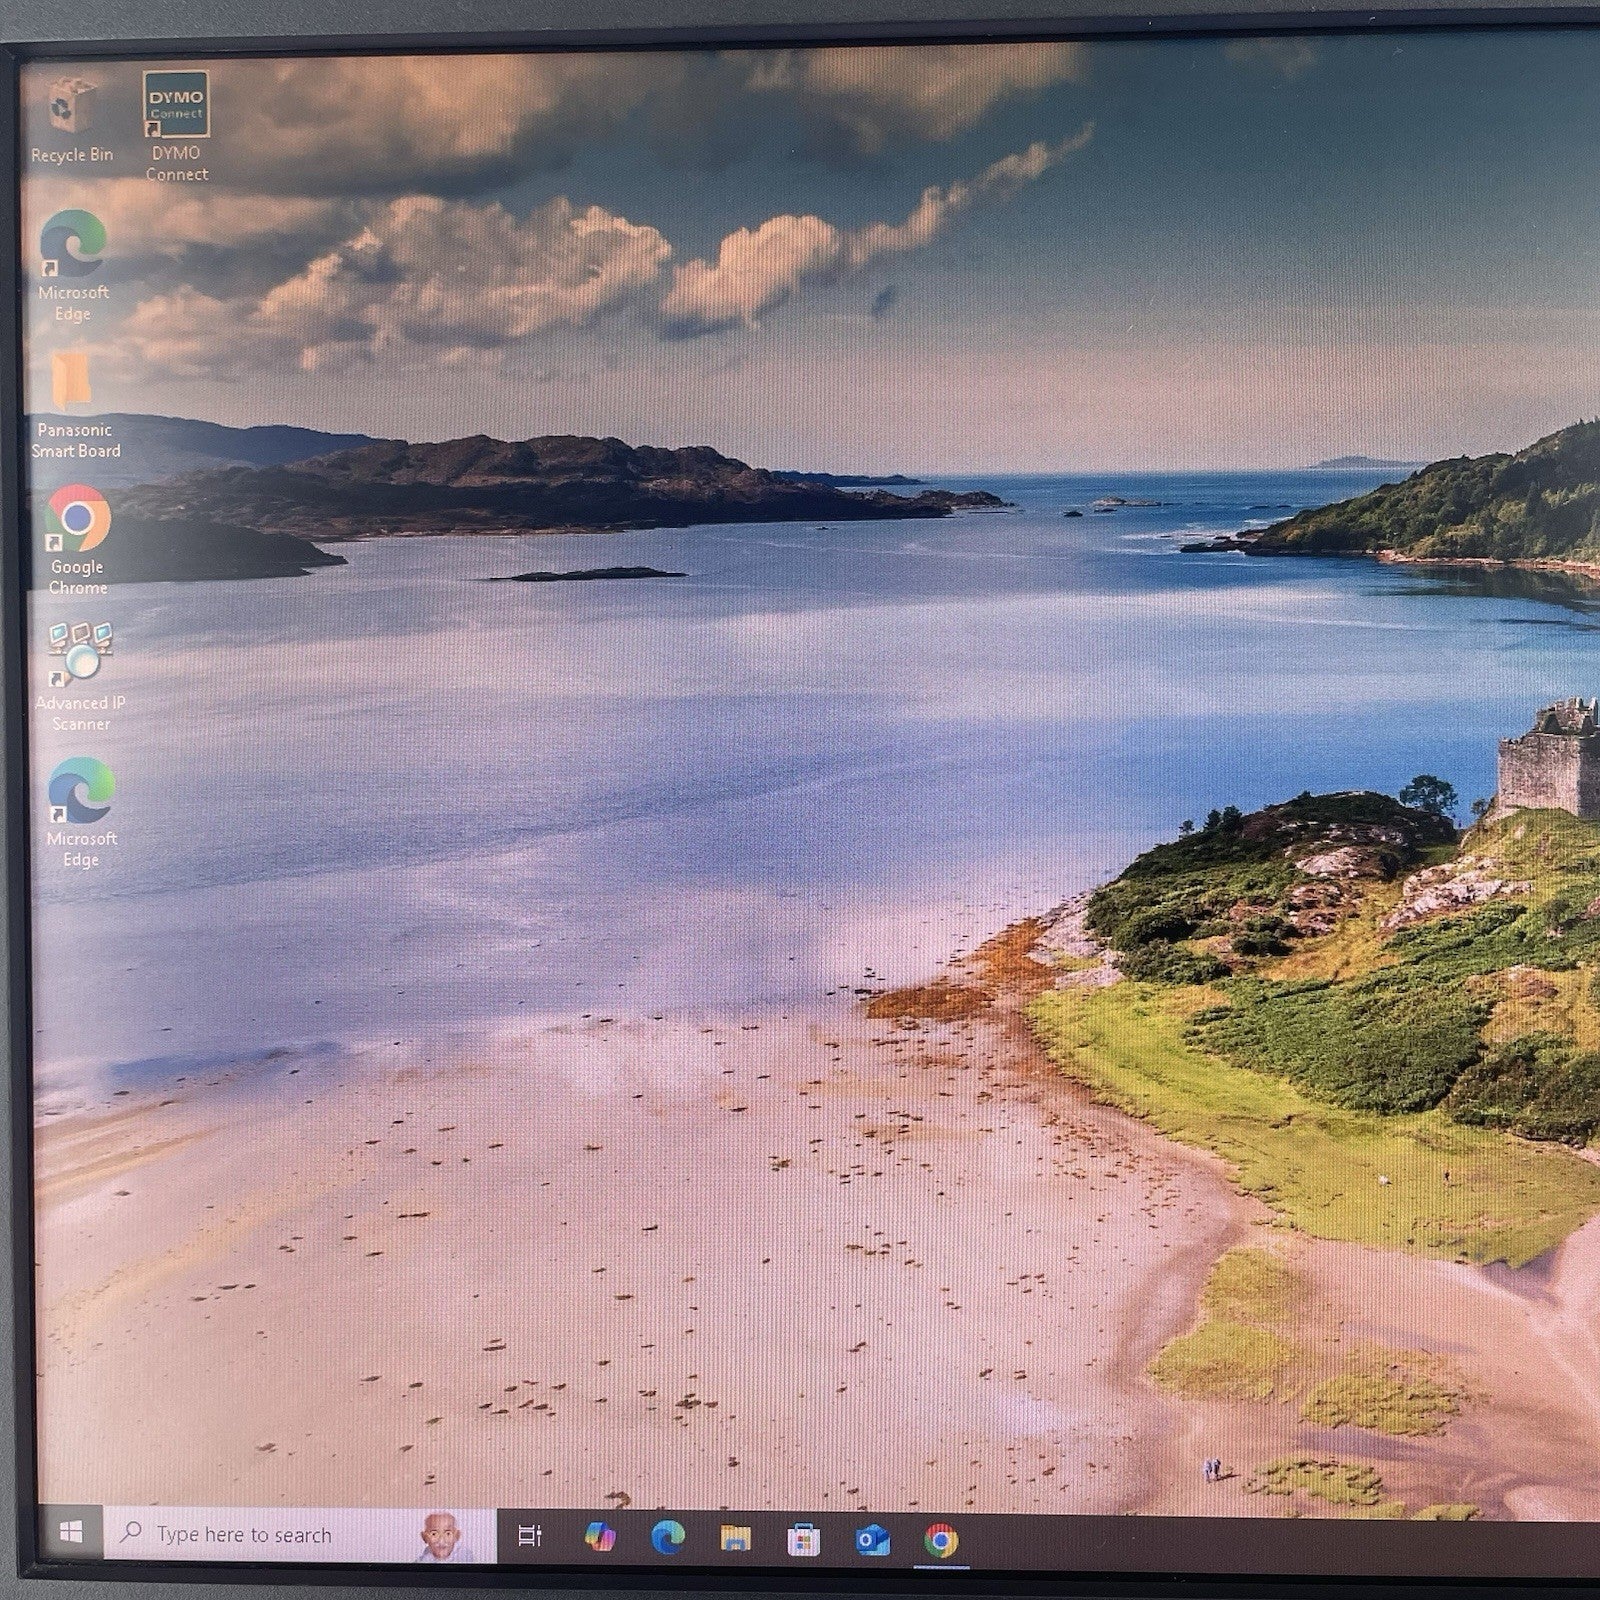
Task: Select Microsoft Edge shortcut below Advanced IP Scanner
Action: [82, 791]
